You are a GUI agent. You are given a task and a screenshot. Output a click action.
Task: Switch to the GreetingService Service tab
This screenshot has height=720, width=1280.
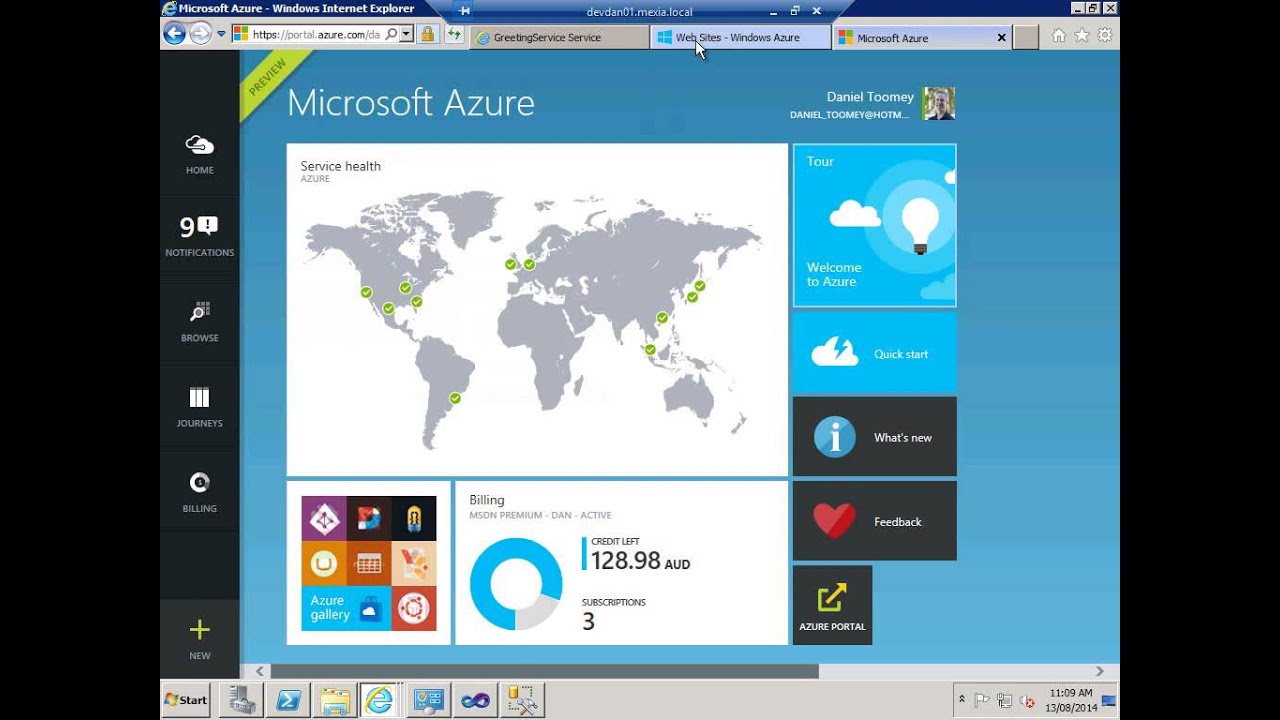(x=559, y=38)
